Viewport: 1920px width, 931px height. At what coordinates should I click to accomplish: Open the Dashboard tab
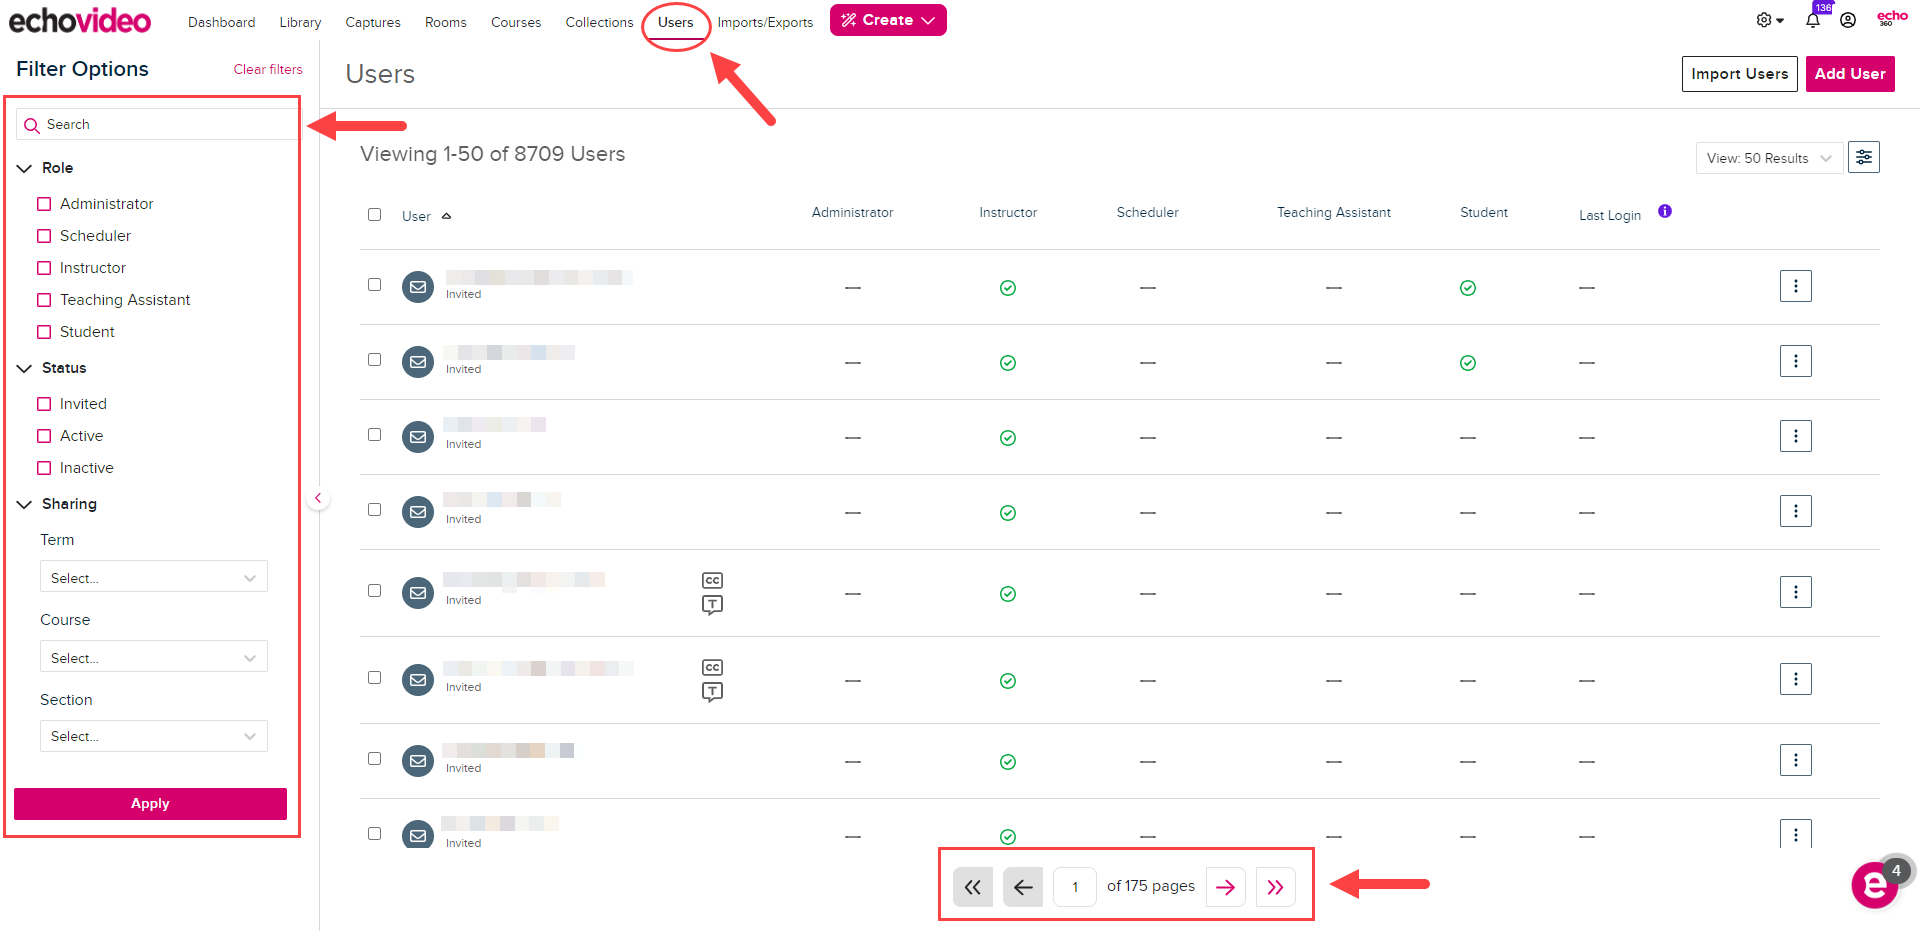221,22
